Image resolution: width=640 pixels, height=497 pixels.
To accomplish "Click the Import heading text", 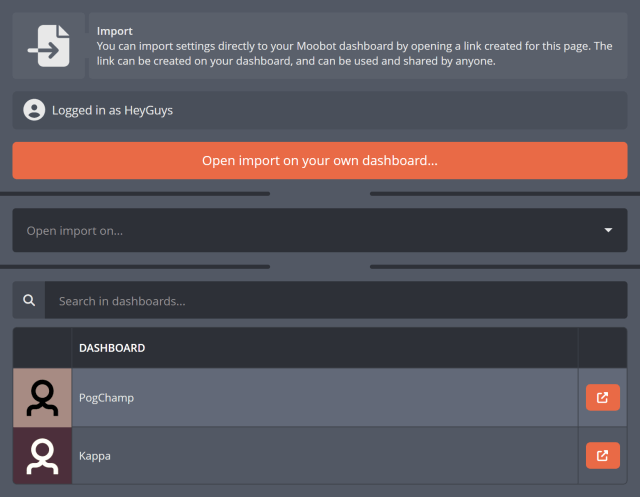I will click(115, 31).
